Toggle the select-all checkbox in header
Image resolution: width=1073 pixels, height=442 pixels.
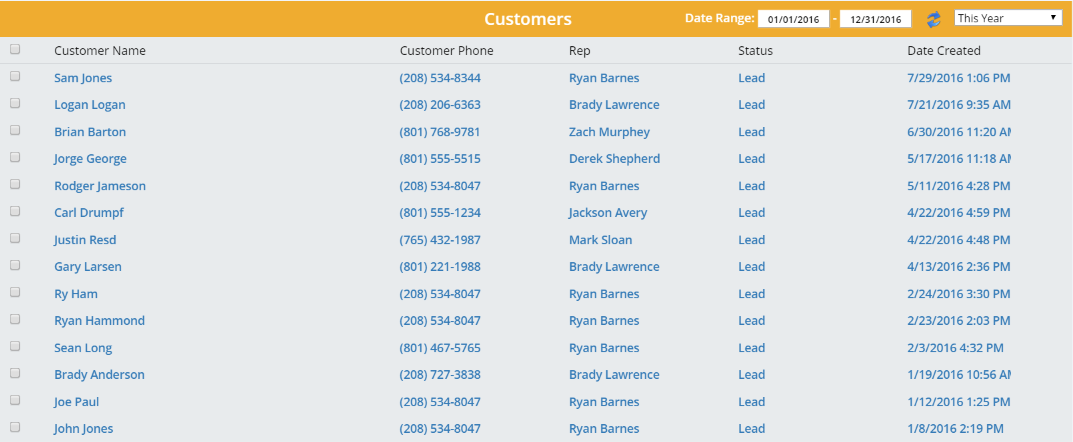(x=15, y=49)
